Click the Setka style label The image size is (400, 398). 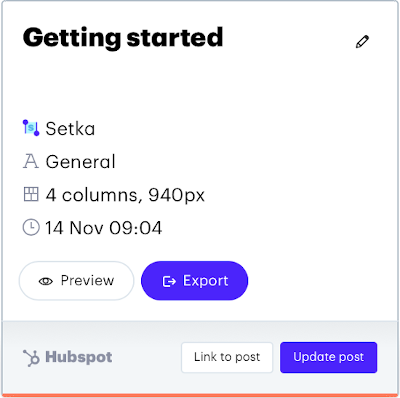tap(70, 129)
